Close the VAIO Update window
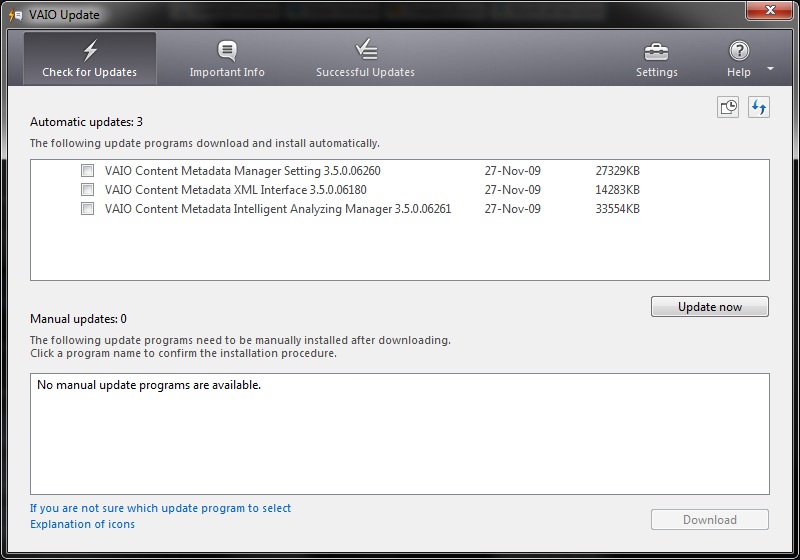 (770, 10)
